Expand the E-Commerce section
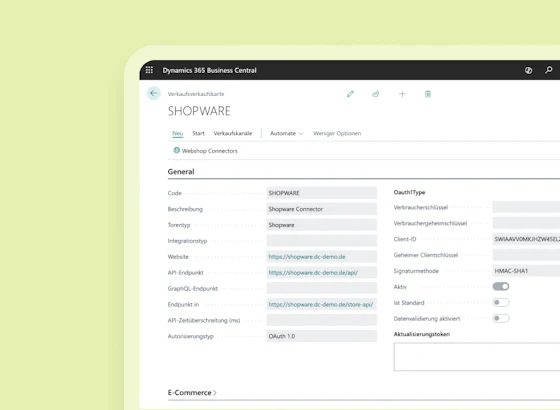 coord(192,392)
